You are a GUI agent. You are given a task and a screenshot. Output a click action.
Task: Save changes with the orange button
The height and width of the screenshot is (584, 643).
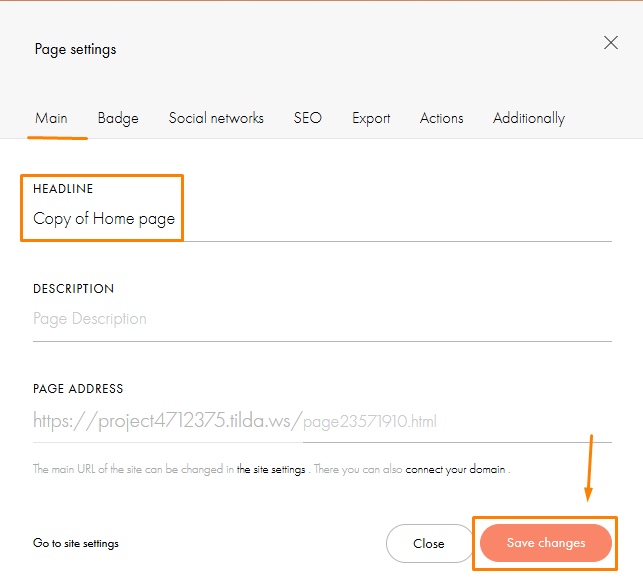(546, 543)
